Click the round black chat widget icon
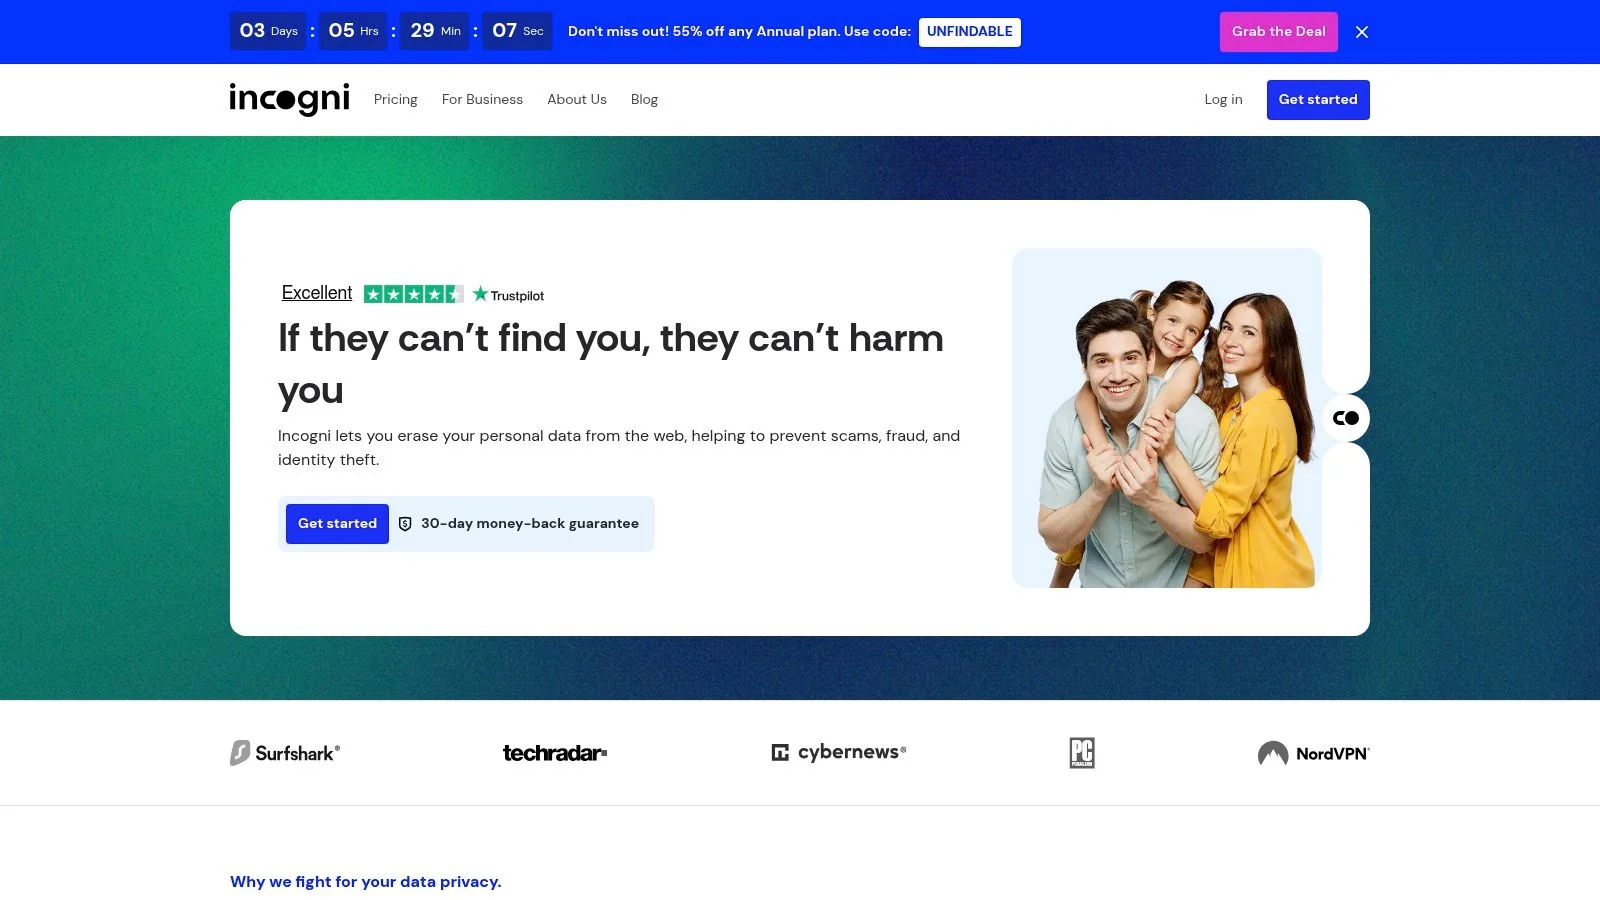The height and width of the screenshot is (900, 1600). [1346, 418]
